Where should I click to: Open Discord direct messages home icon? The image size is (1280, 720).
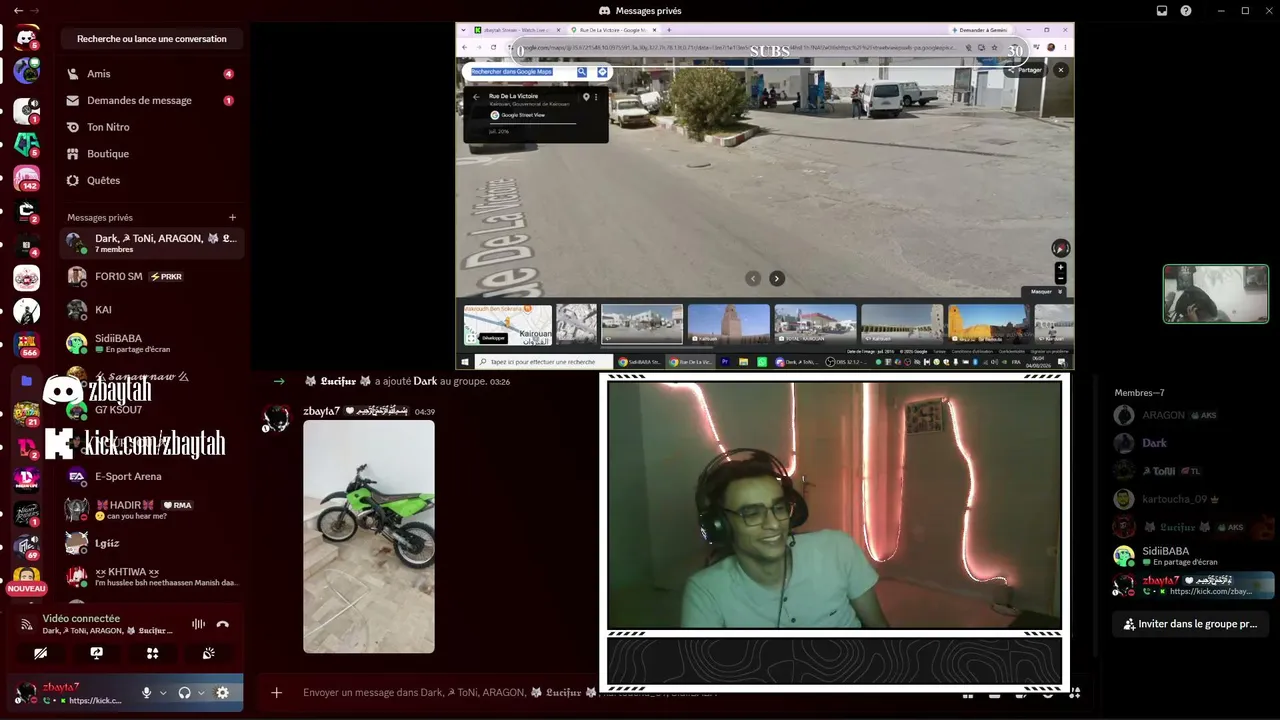click(x=27, y=38)
